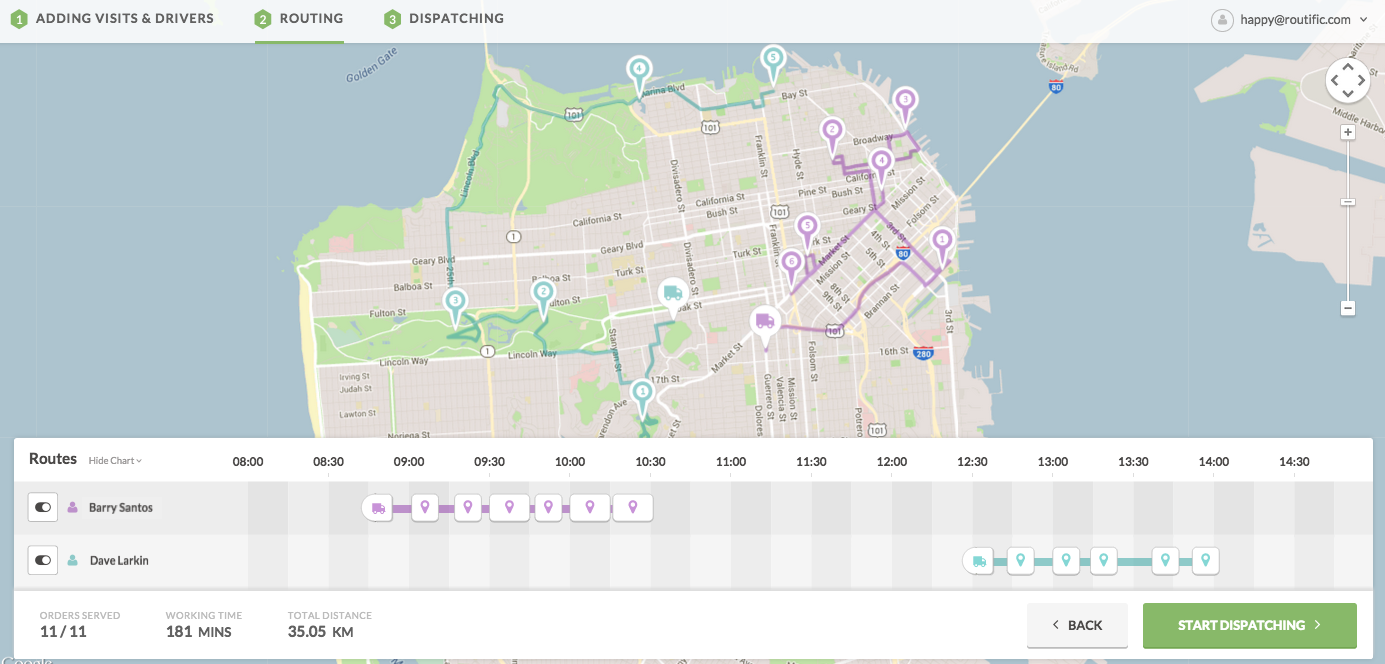This screenshot has height=664, width=1385.
Task: Zoom in with the map plus button
Action: point(1348,132)
